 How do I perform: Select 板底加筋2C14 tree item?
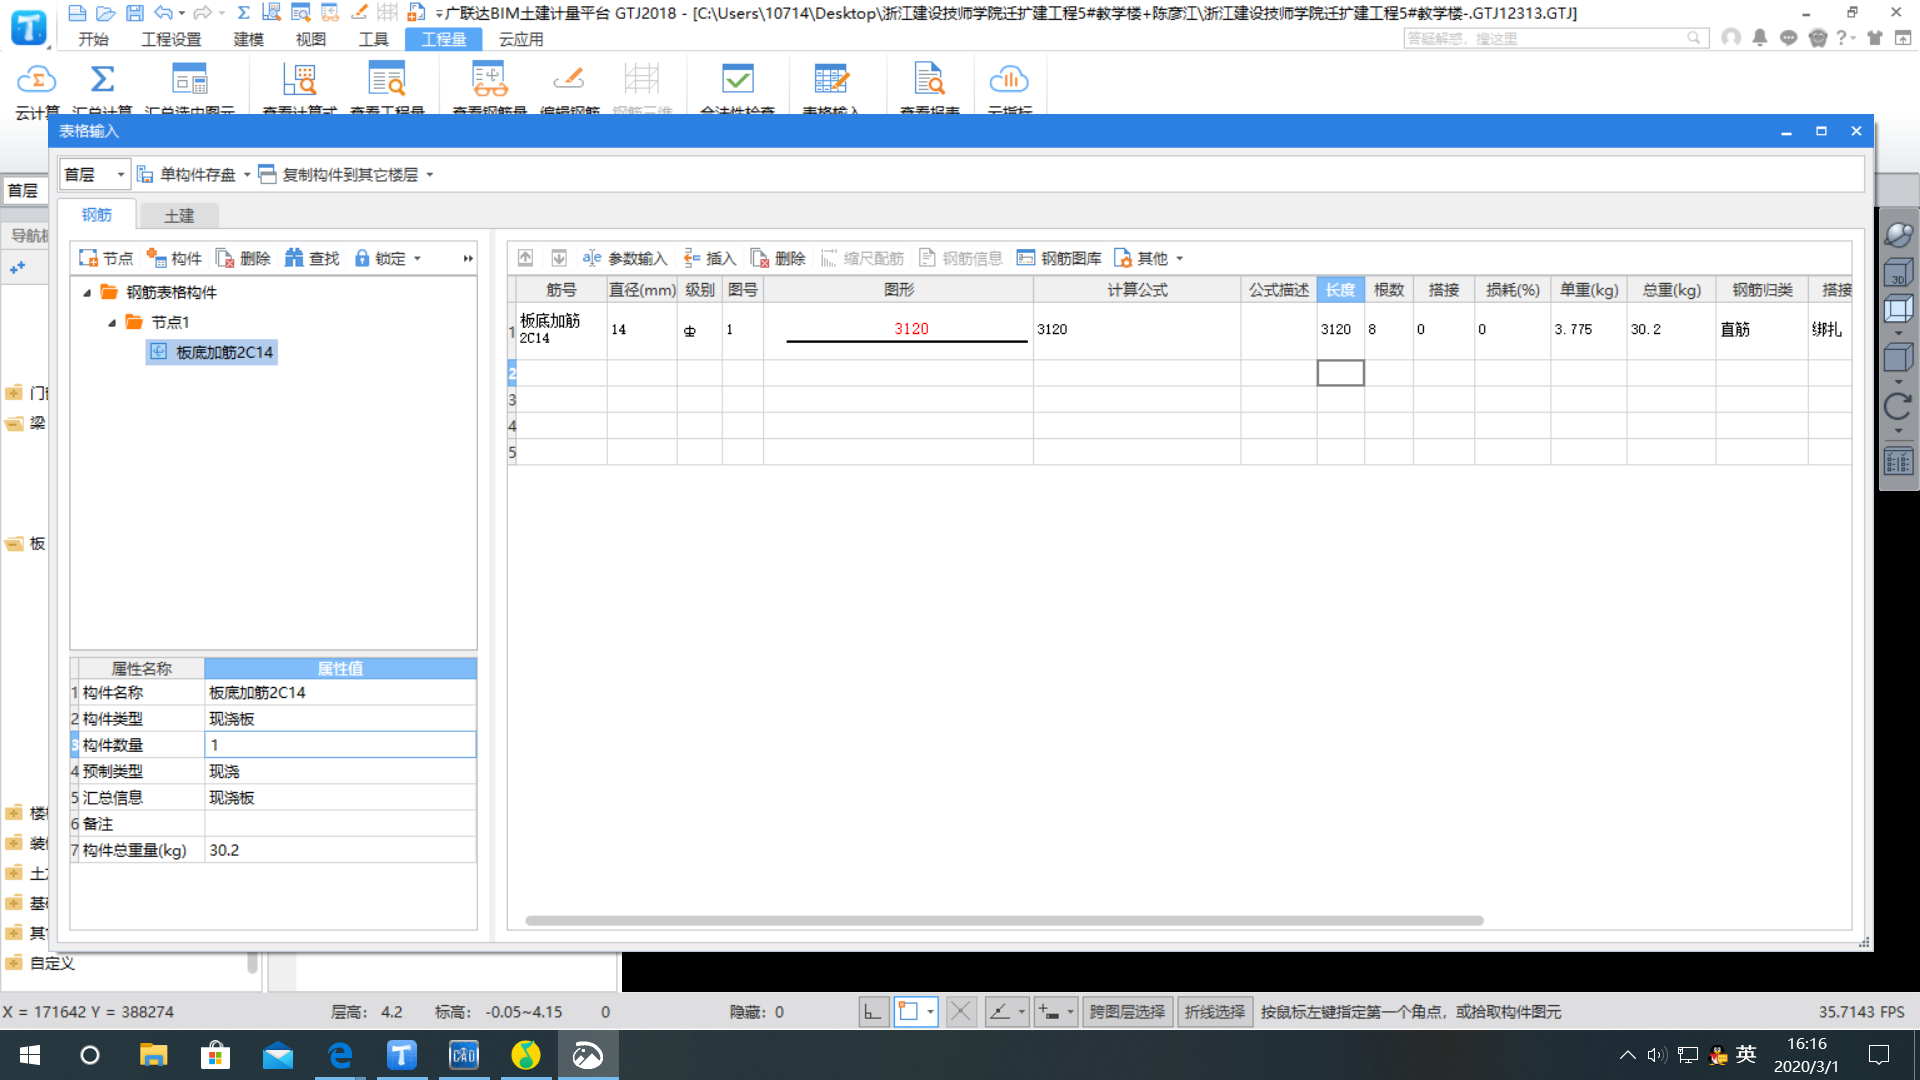212,352
